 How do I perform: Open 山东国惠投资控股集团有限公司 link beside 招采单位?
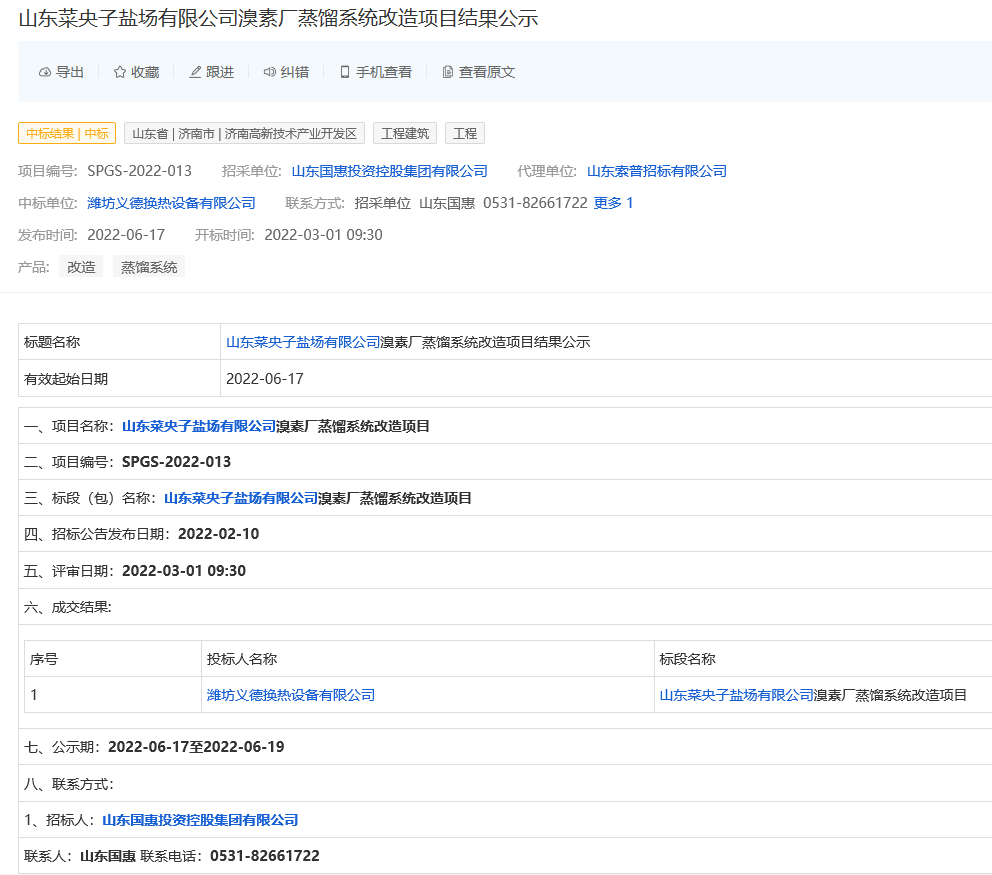[390, 171]
